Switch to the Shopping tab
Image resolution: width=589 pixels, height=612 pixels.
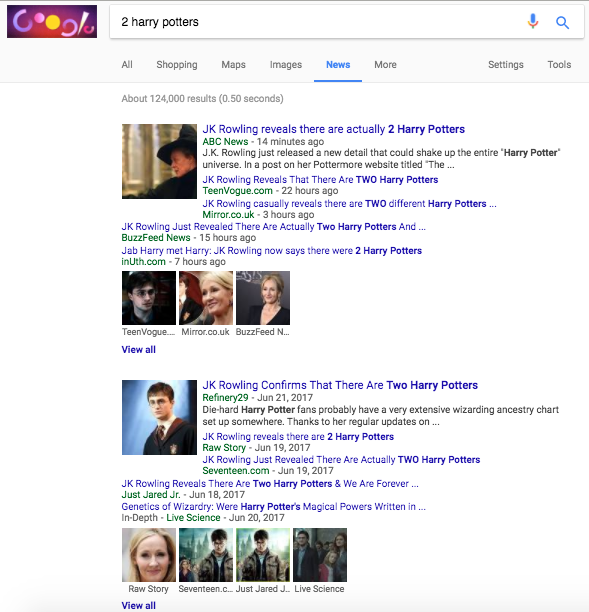[x=177, y=65]
